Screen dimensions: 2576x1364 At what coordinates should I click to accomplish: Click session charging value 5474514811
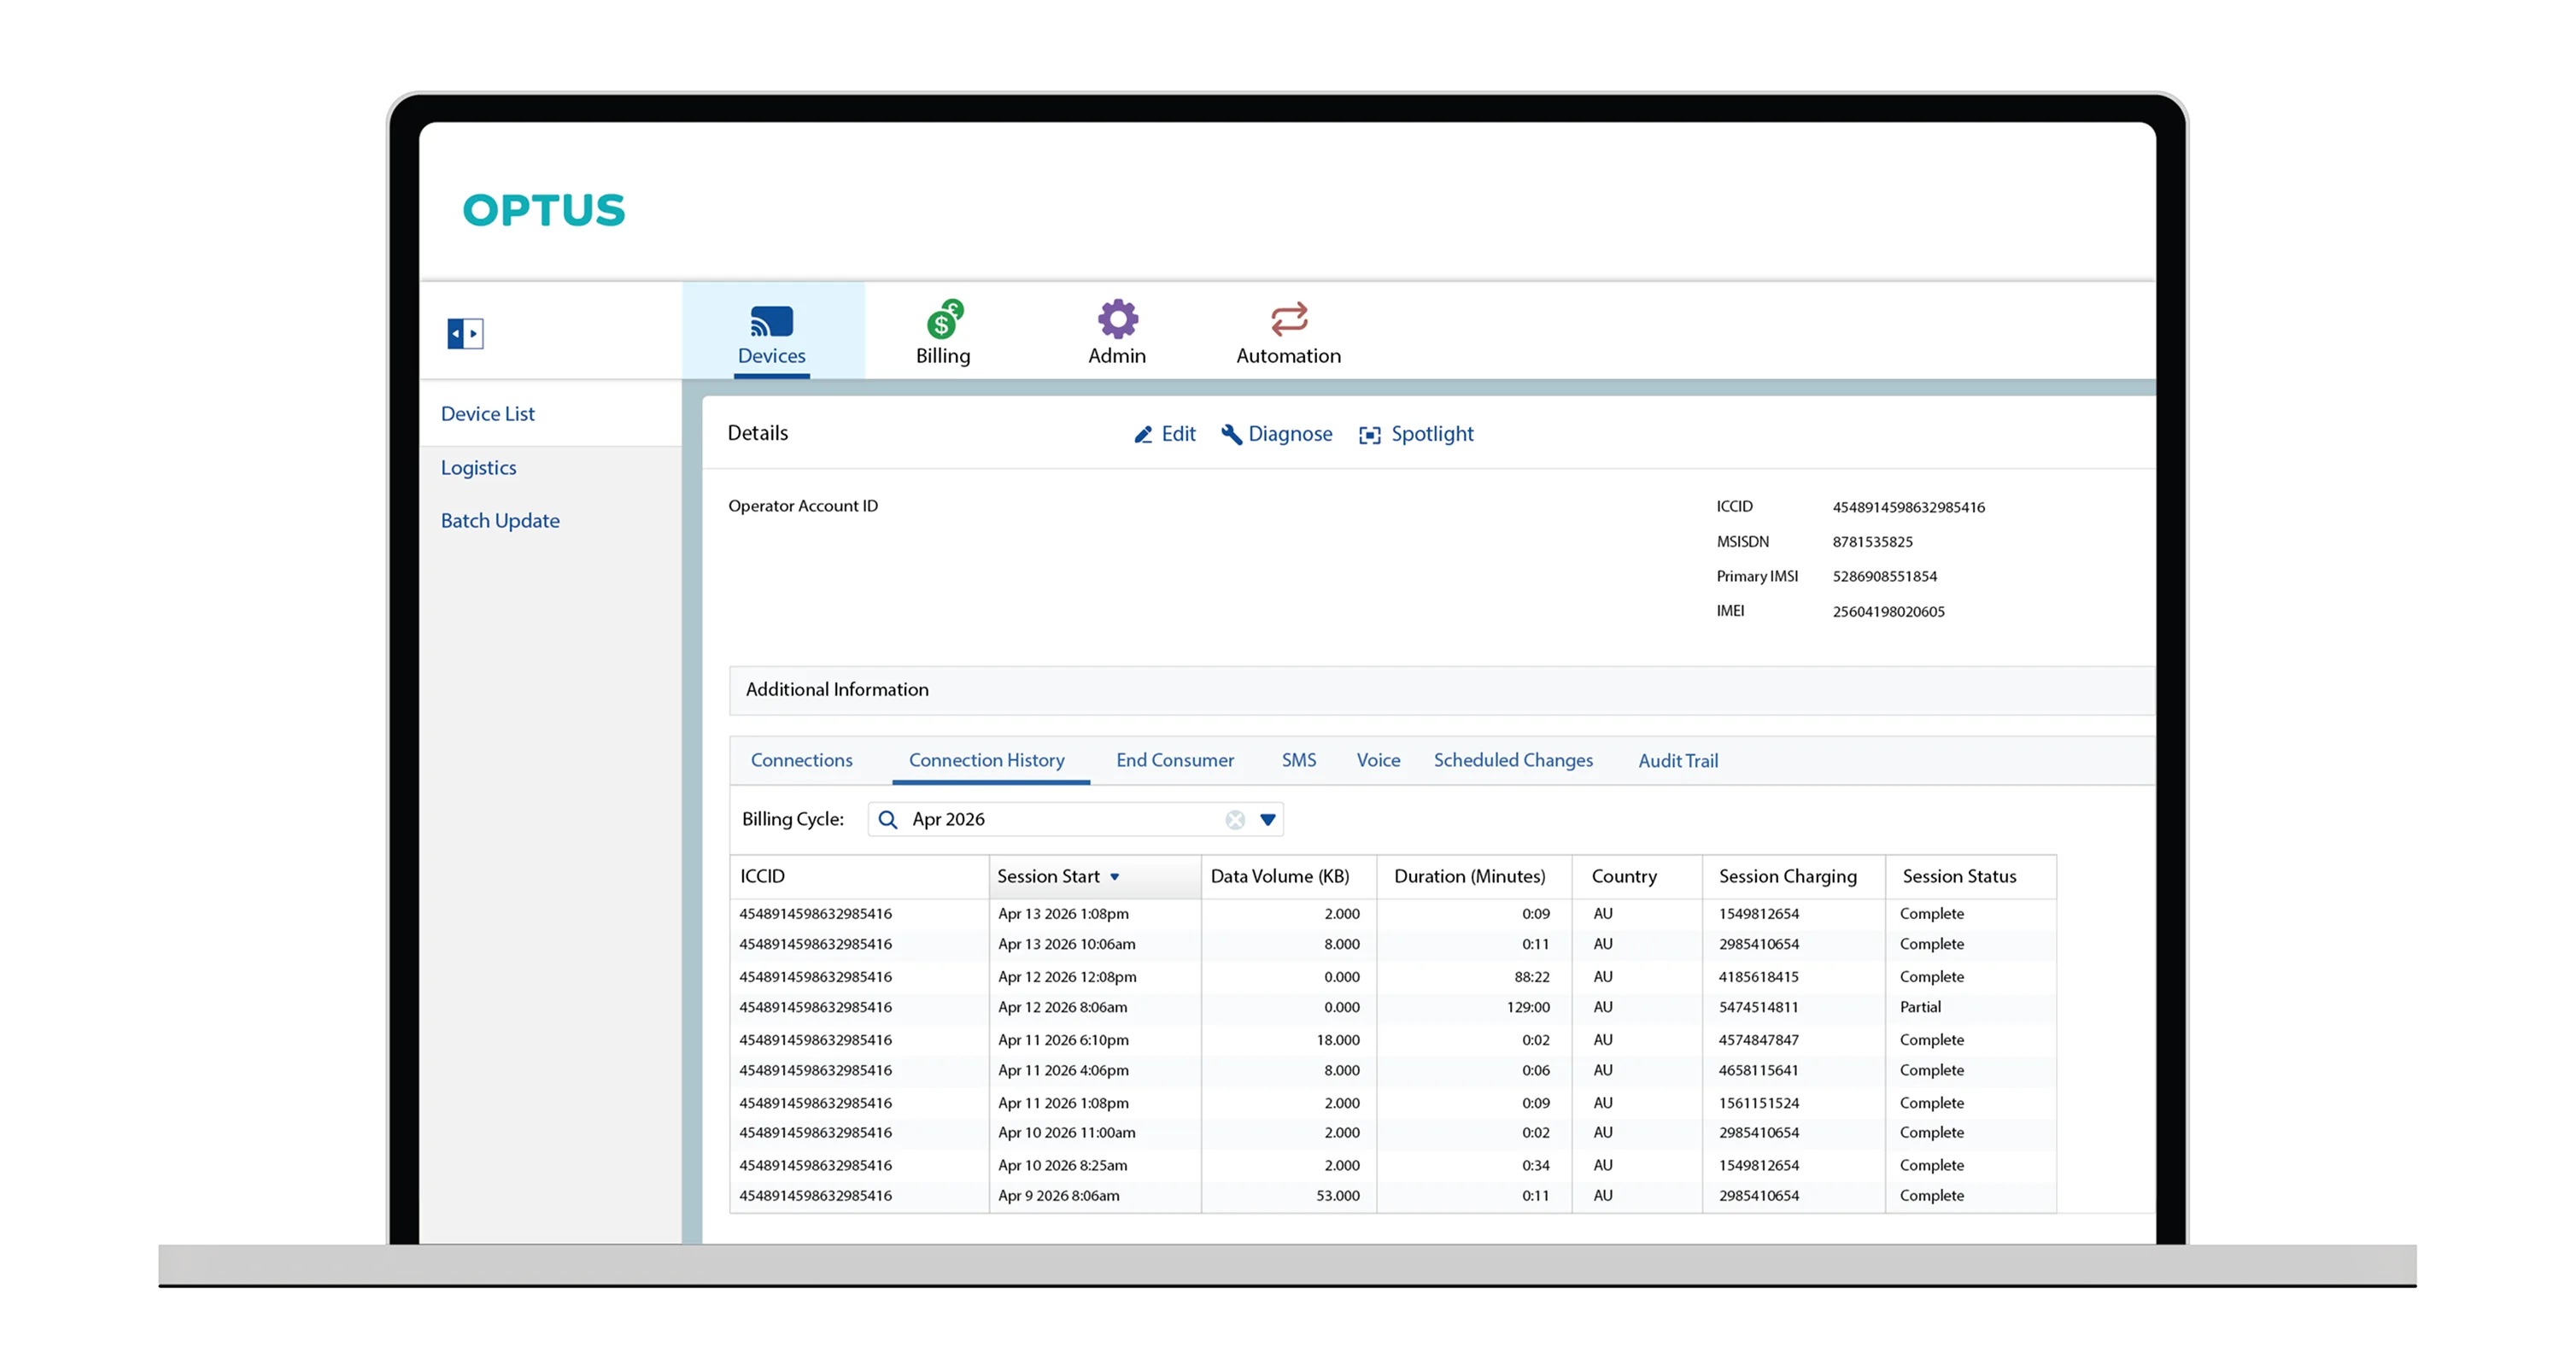[1758, 1007]
